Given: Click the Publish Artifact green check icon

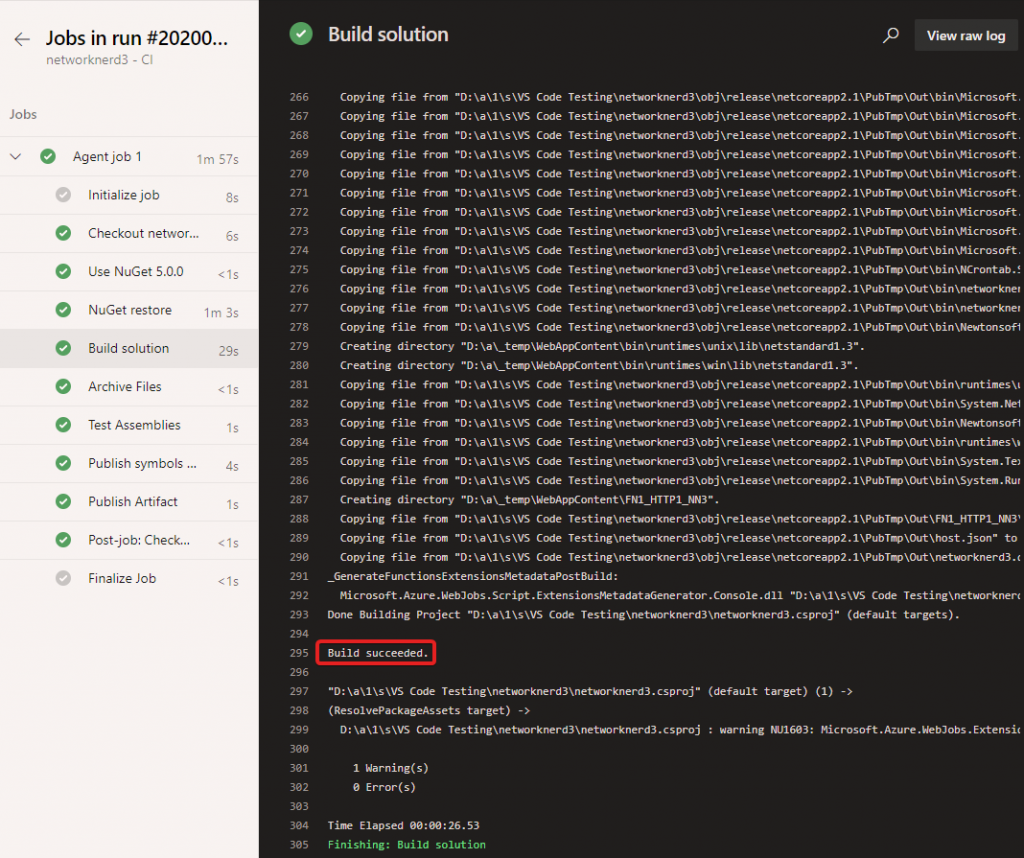Looking at the screenshot, I should (x=63, y=501).
